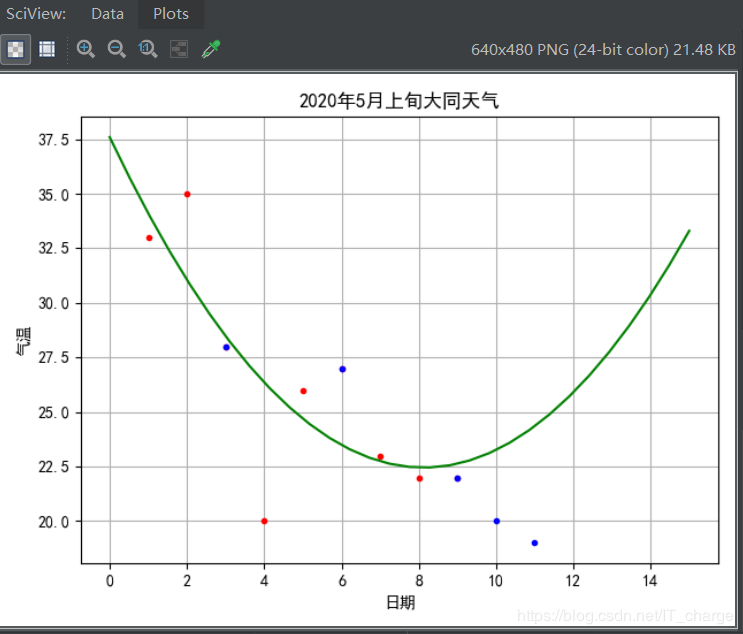The height and width of the screenshot is (634, 743).
Task: Click the x-axis label 日期
Action: (400, 602)
